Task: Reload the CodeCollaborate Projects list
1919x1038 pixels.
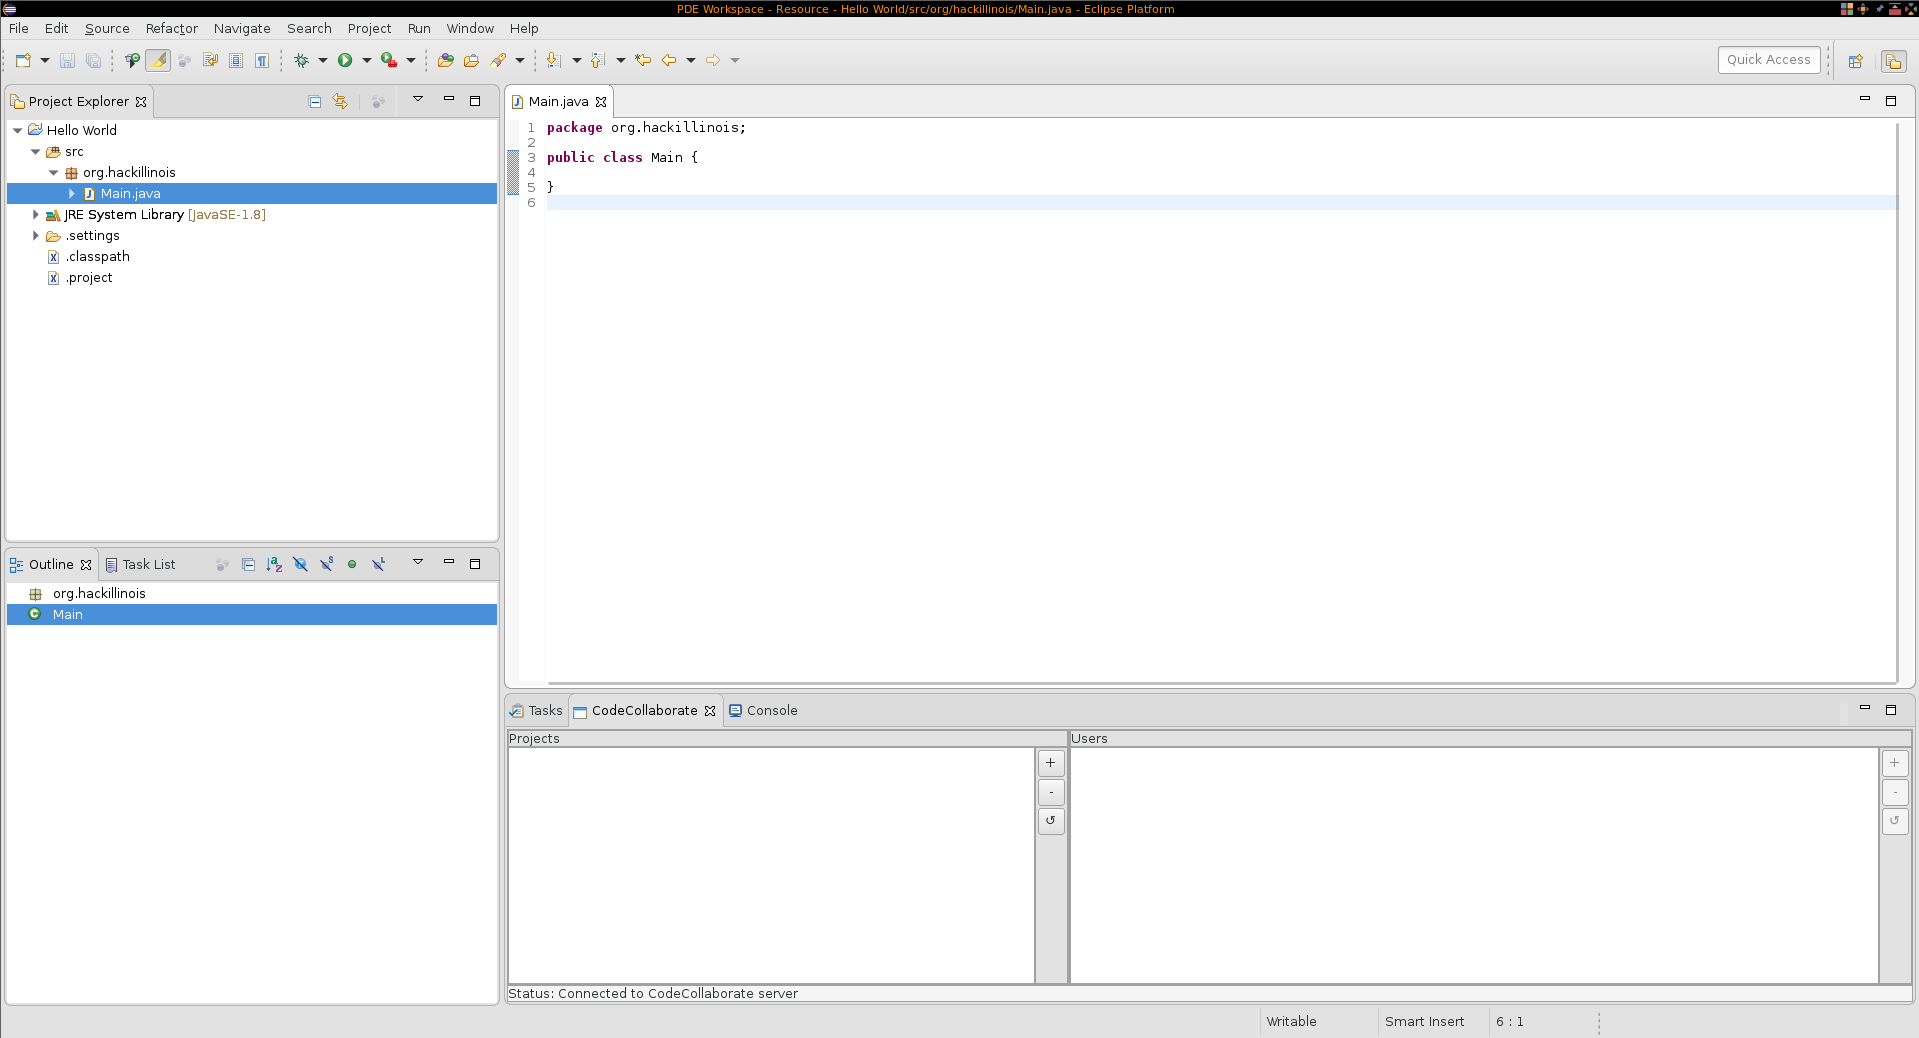Action: coord(1051,821)
